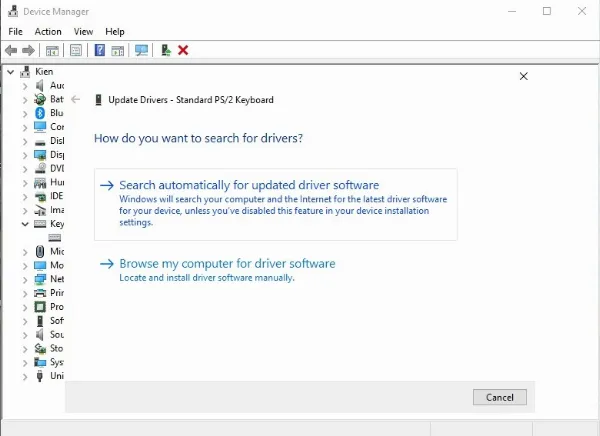Expand the Sound controllers category

coord(25,335)
